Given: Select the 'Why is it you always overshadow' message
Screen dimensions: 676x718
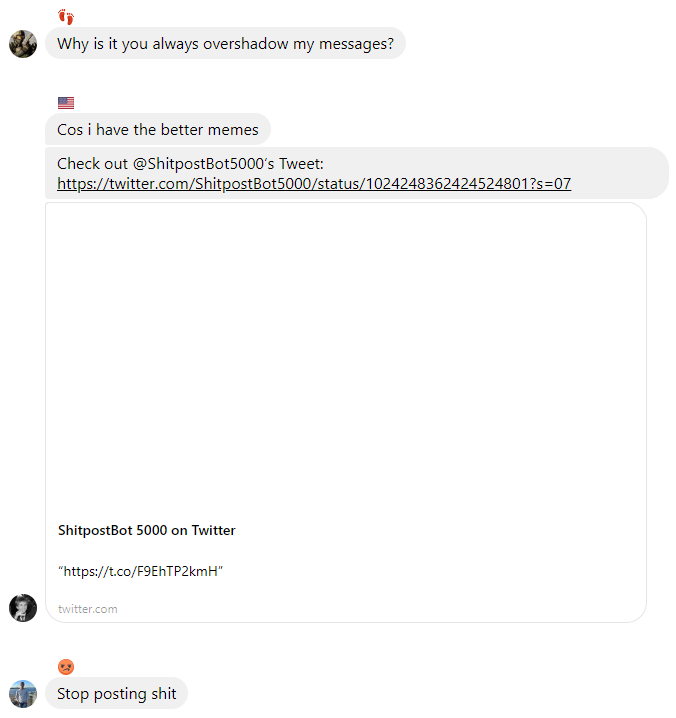Looking at the screenshot, I should click(225, 44).
